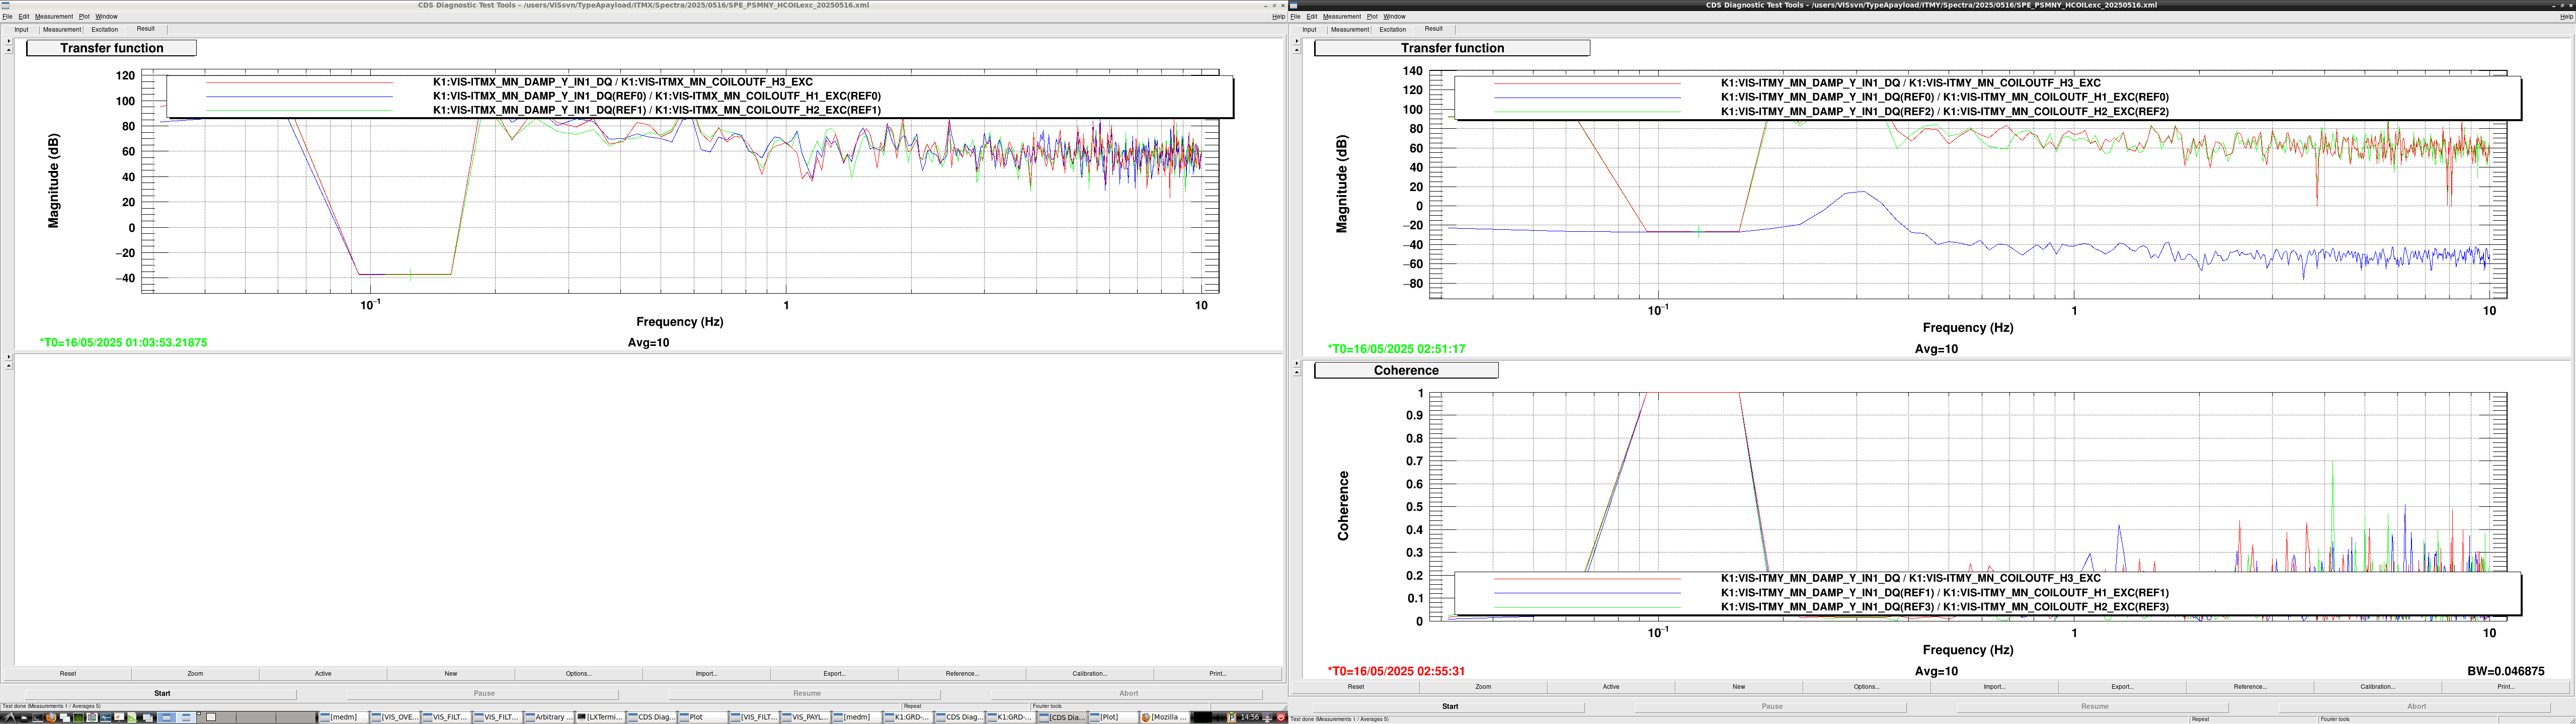The width and height of the screenshot is (2576, 724).
Task: Click left window's title bar window icon
Action: (x=5, y=5)
